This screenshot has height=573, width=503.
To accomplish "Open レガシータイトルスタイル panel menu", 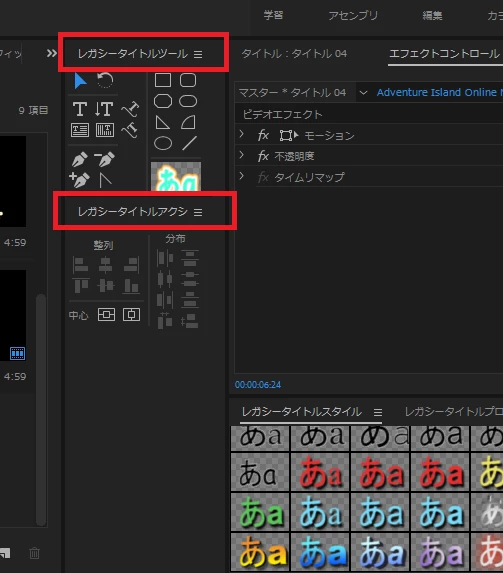I will (x=378, y=413).
